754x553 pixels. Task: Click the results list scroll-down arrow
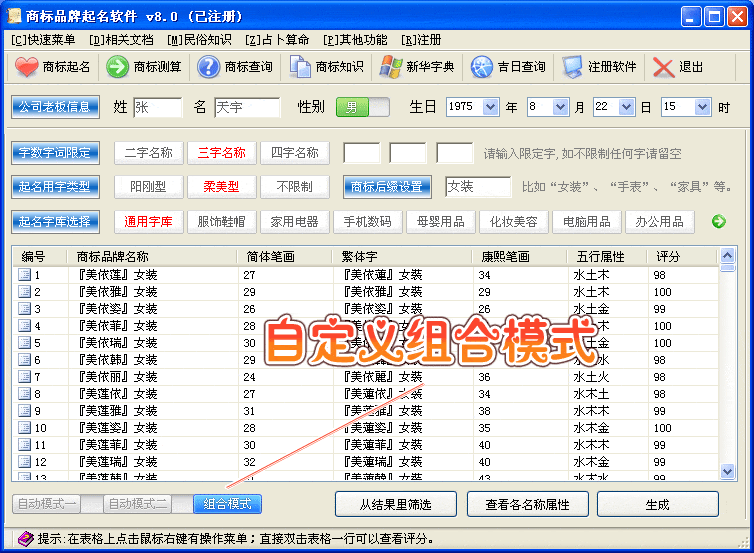[728, 472]
